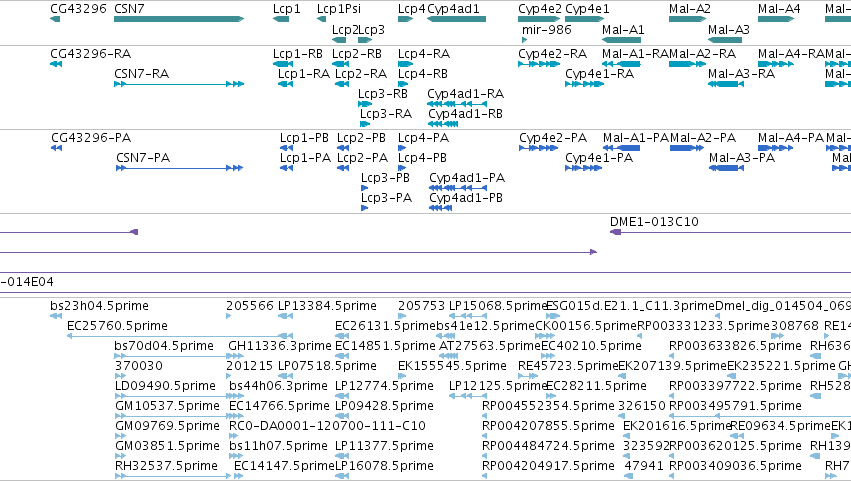The image size is (851, 481).
Task: Click EST RP003409036.5prime label
Action: point(735,466)
